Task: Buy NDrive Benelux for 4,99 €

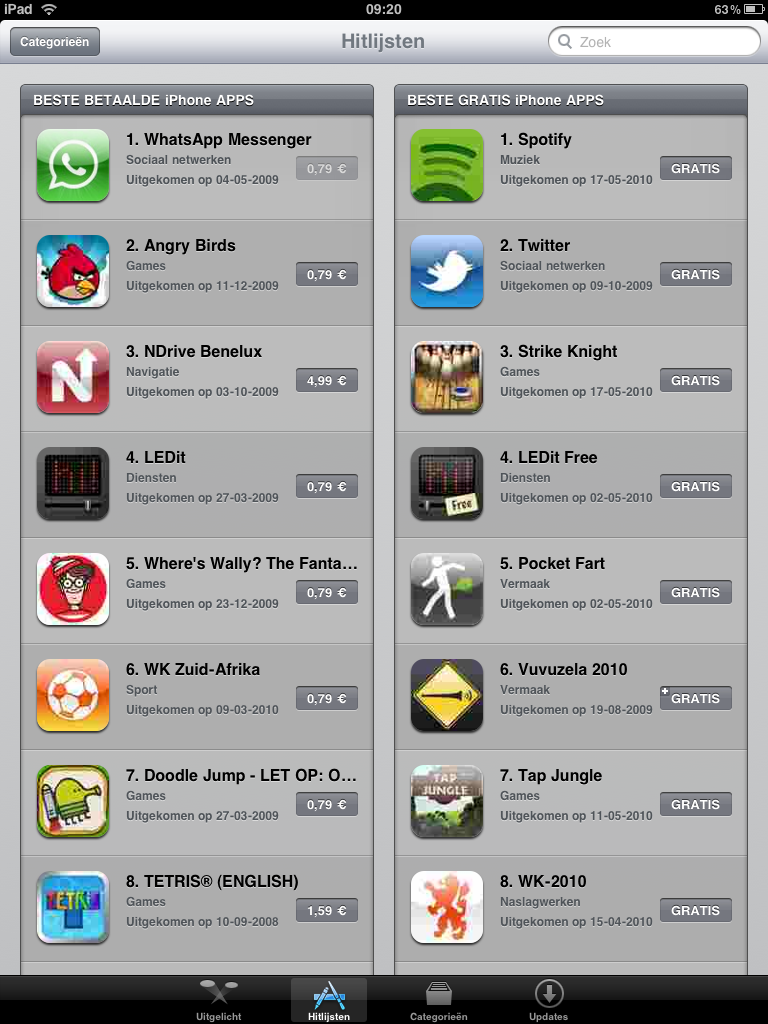Action: coord(327,380)
